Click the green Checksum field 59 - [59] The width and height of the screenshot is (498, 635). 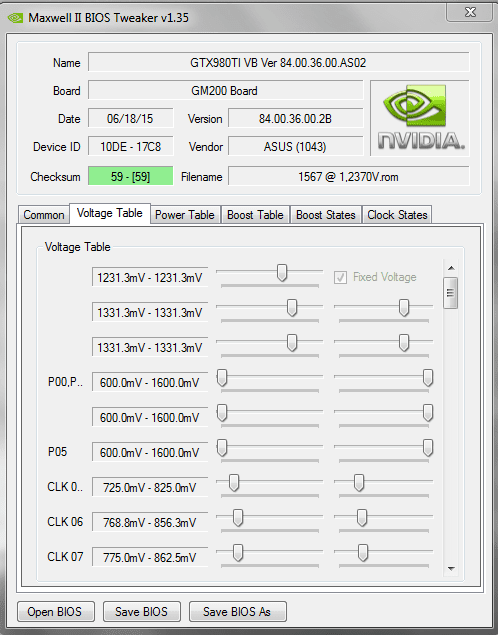coord(130,176)
